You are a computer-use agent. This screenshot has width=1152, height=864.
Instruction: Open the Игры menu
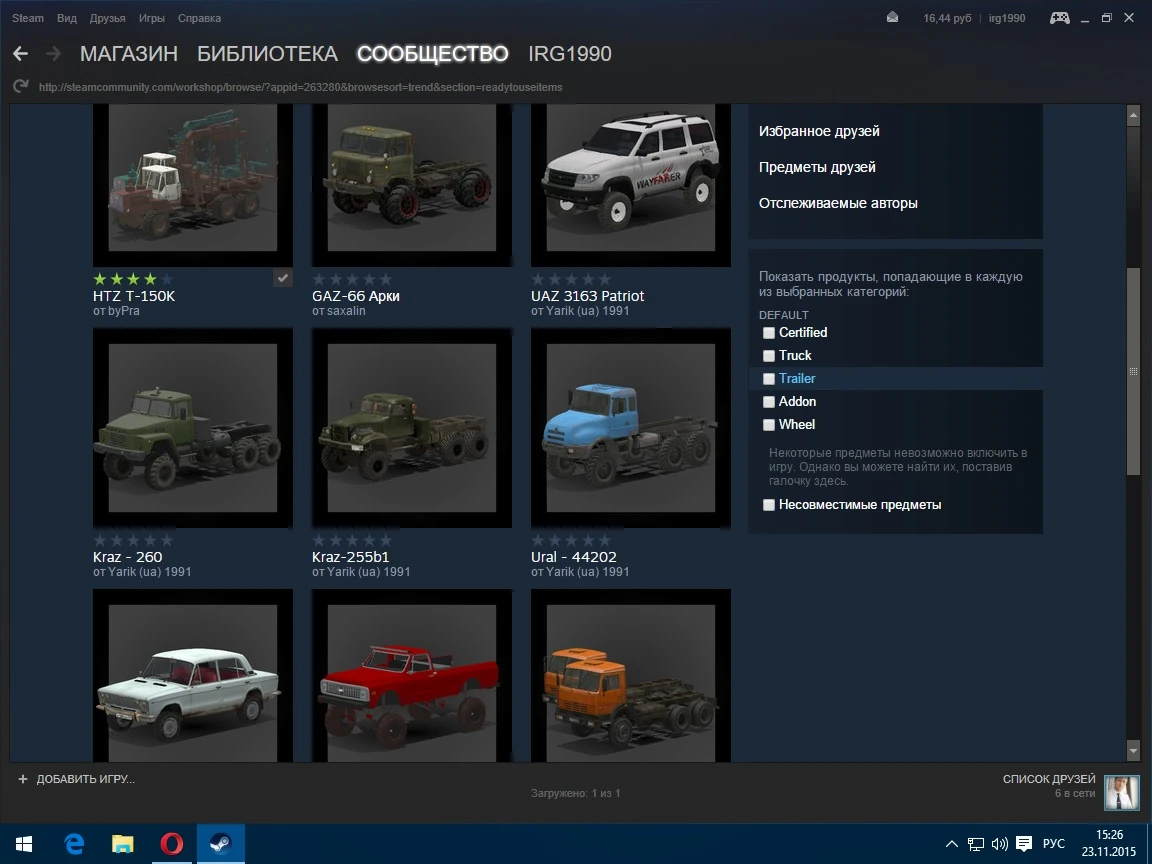[152, 17]
